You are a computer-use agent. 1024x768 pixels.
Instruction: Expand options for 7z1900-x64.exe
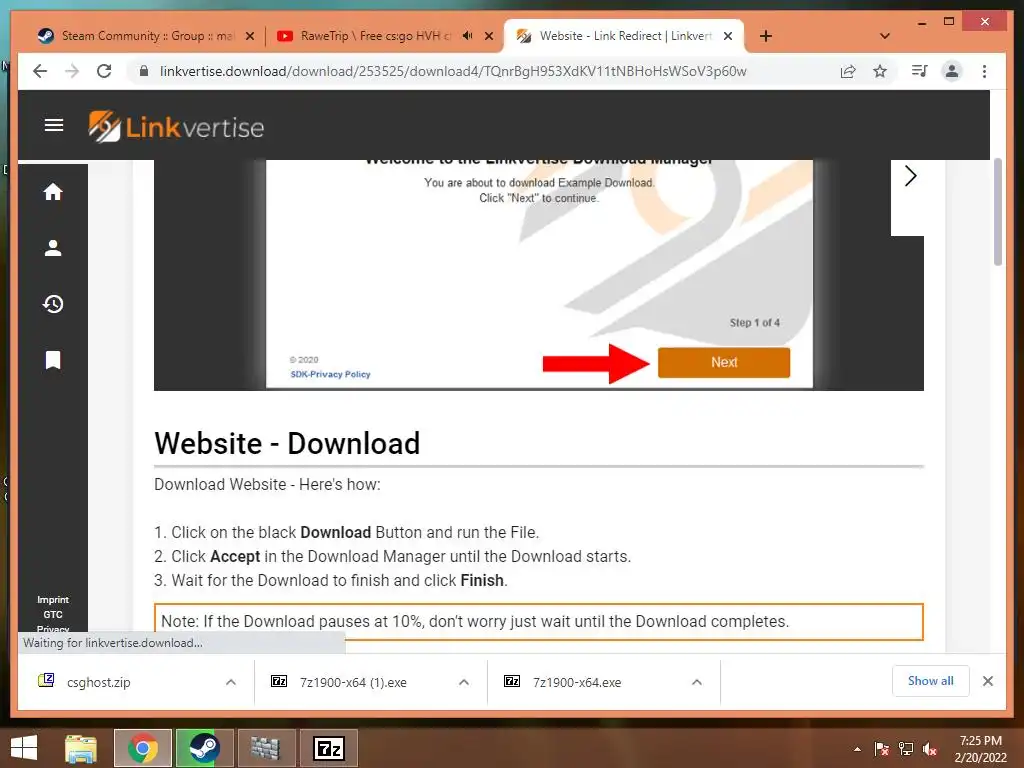697,682
